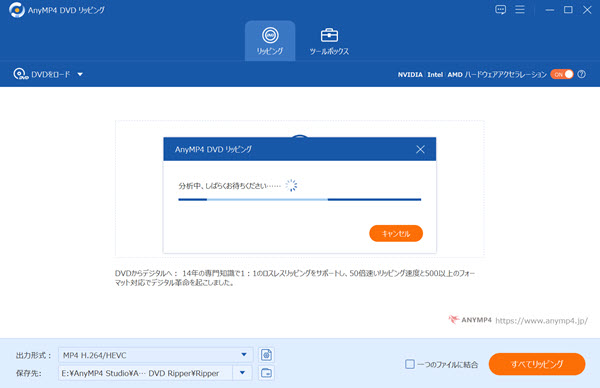Minimize the AnyMP4 window
This screenshot has height=388, width=600.
(x=550, y=10)
